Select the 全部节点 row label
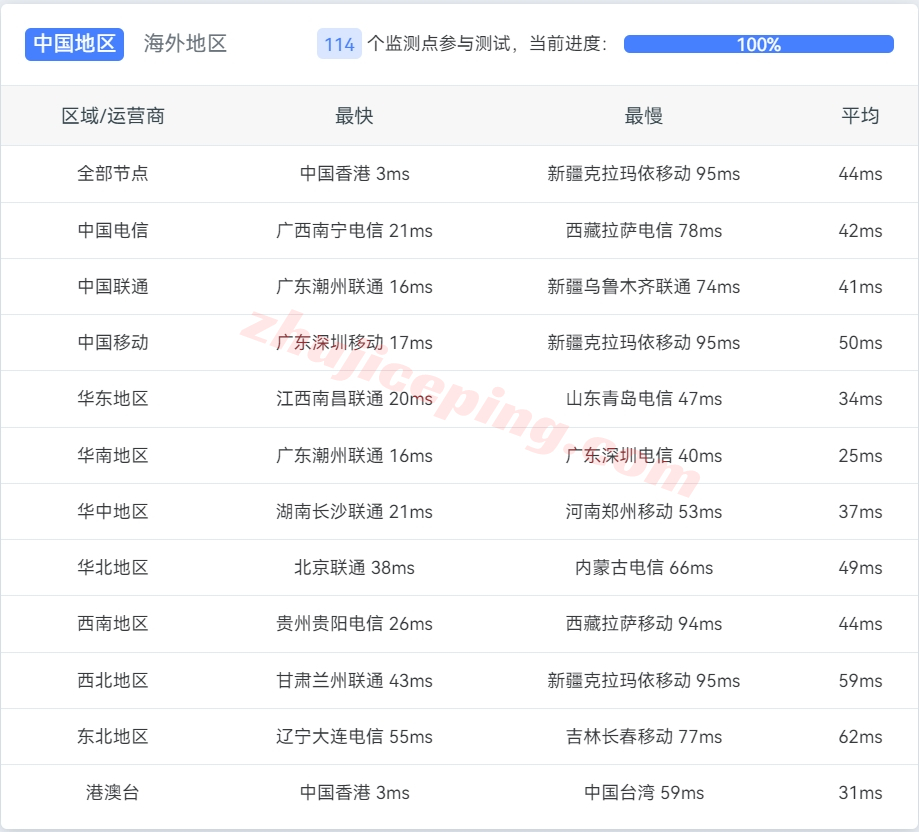 coord(113,174)
